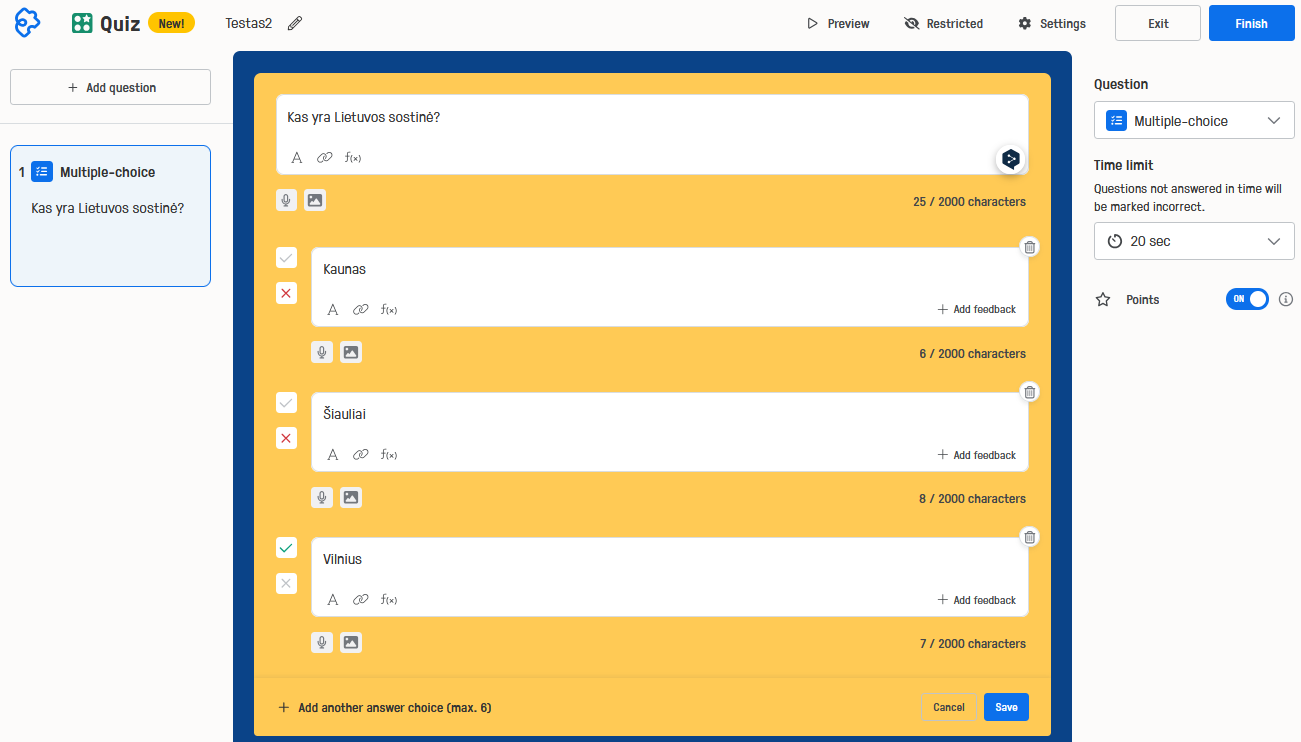Open the formula editor for Kaunas answer
Image resolution: width=1301 pixels, height=742 pixels.
click(x=389, y=310)
